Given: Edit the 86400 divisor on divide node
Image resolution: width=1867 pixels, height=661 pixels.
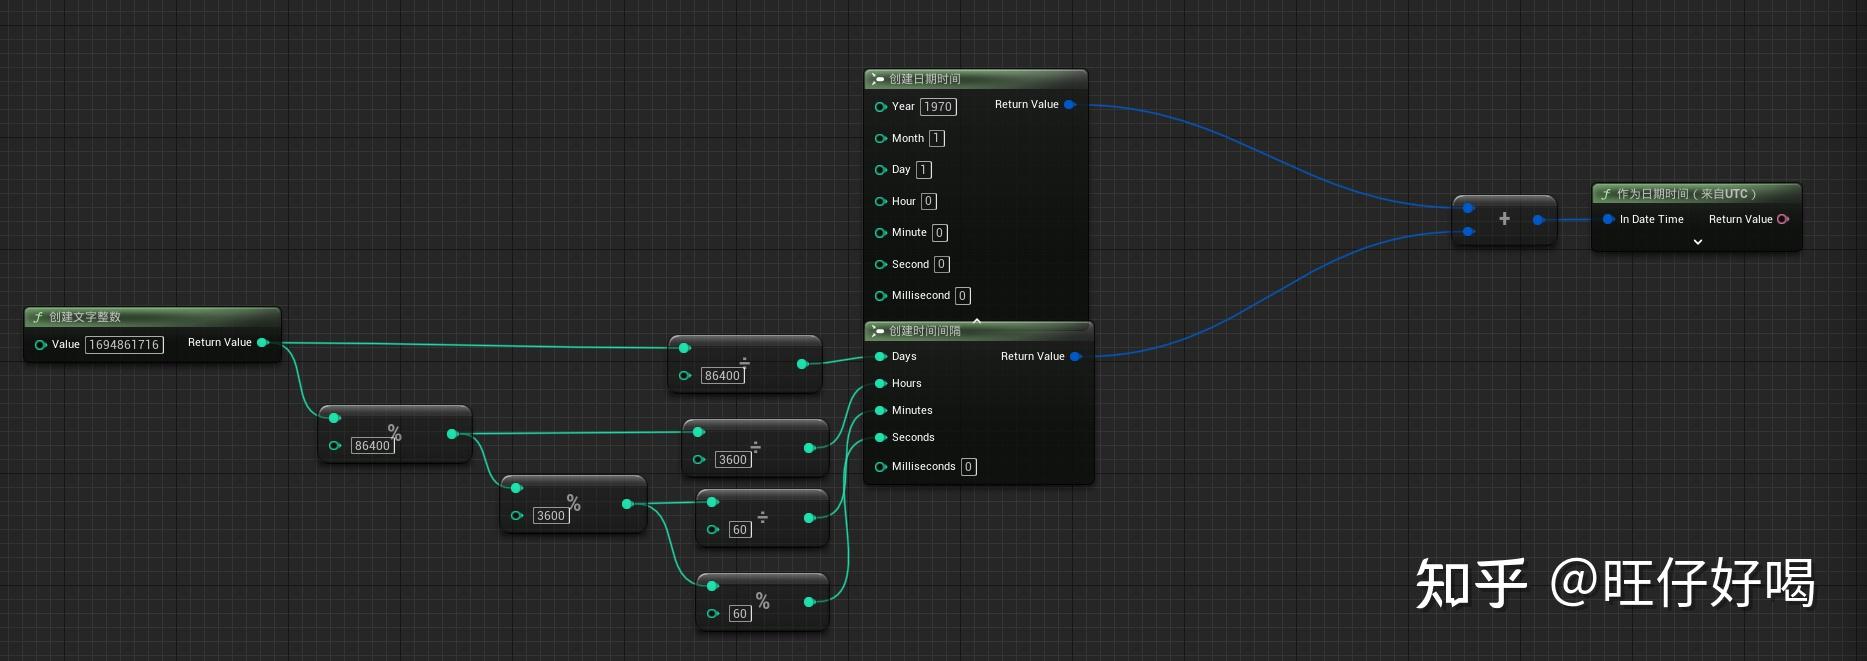Looking at the screenshot, I should (722, 376).
